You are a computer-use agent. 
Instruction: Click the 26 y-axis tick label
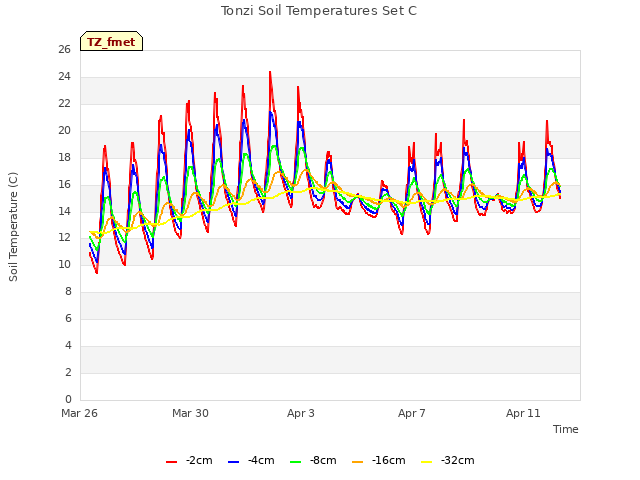(x=64, y=50)
